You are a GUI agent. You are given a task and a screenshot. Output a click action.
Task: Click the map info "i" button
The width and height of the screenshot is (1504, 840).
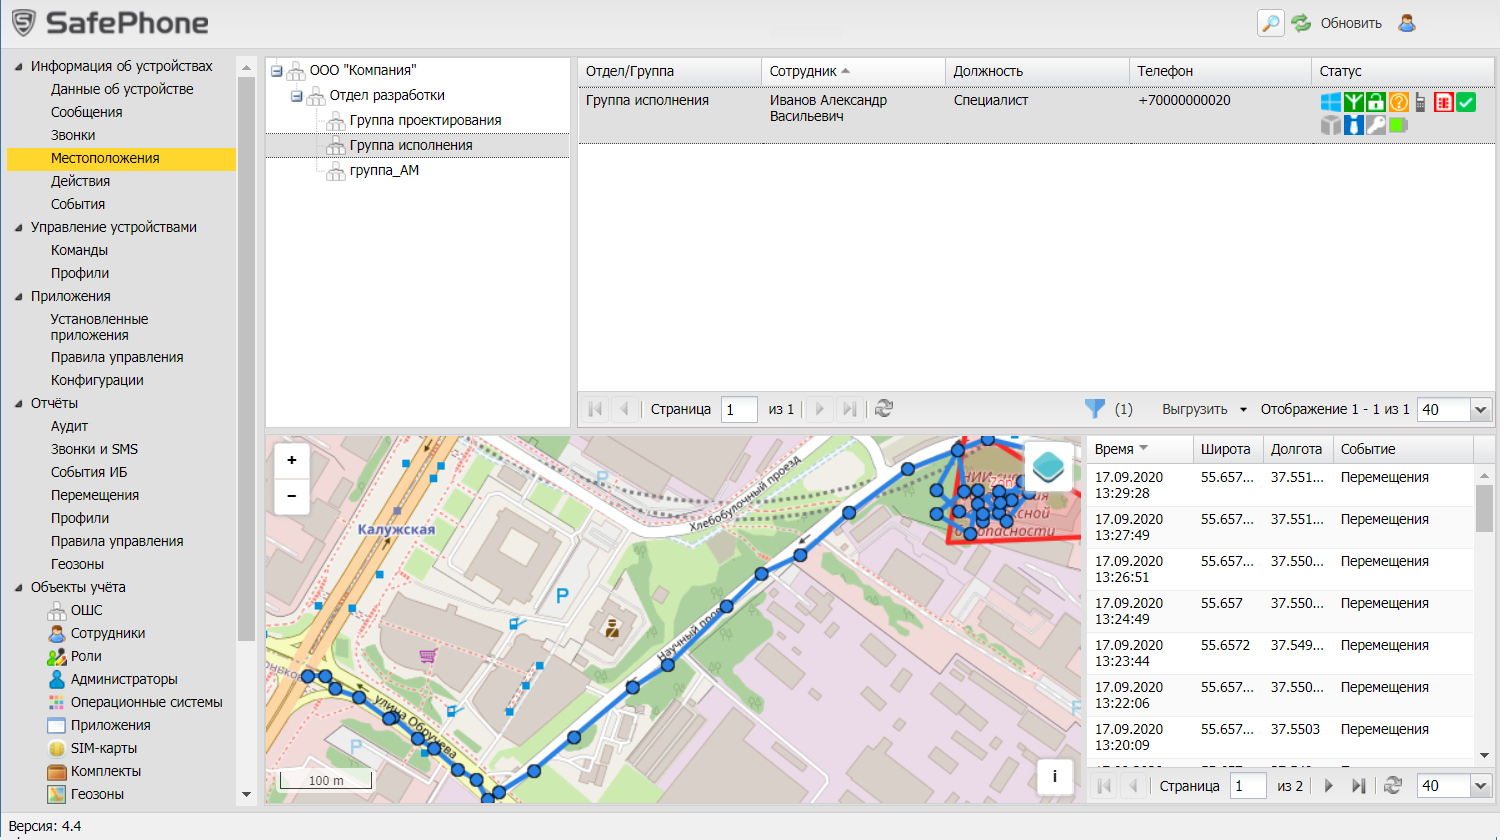1054,777
